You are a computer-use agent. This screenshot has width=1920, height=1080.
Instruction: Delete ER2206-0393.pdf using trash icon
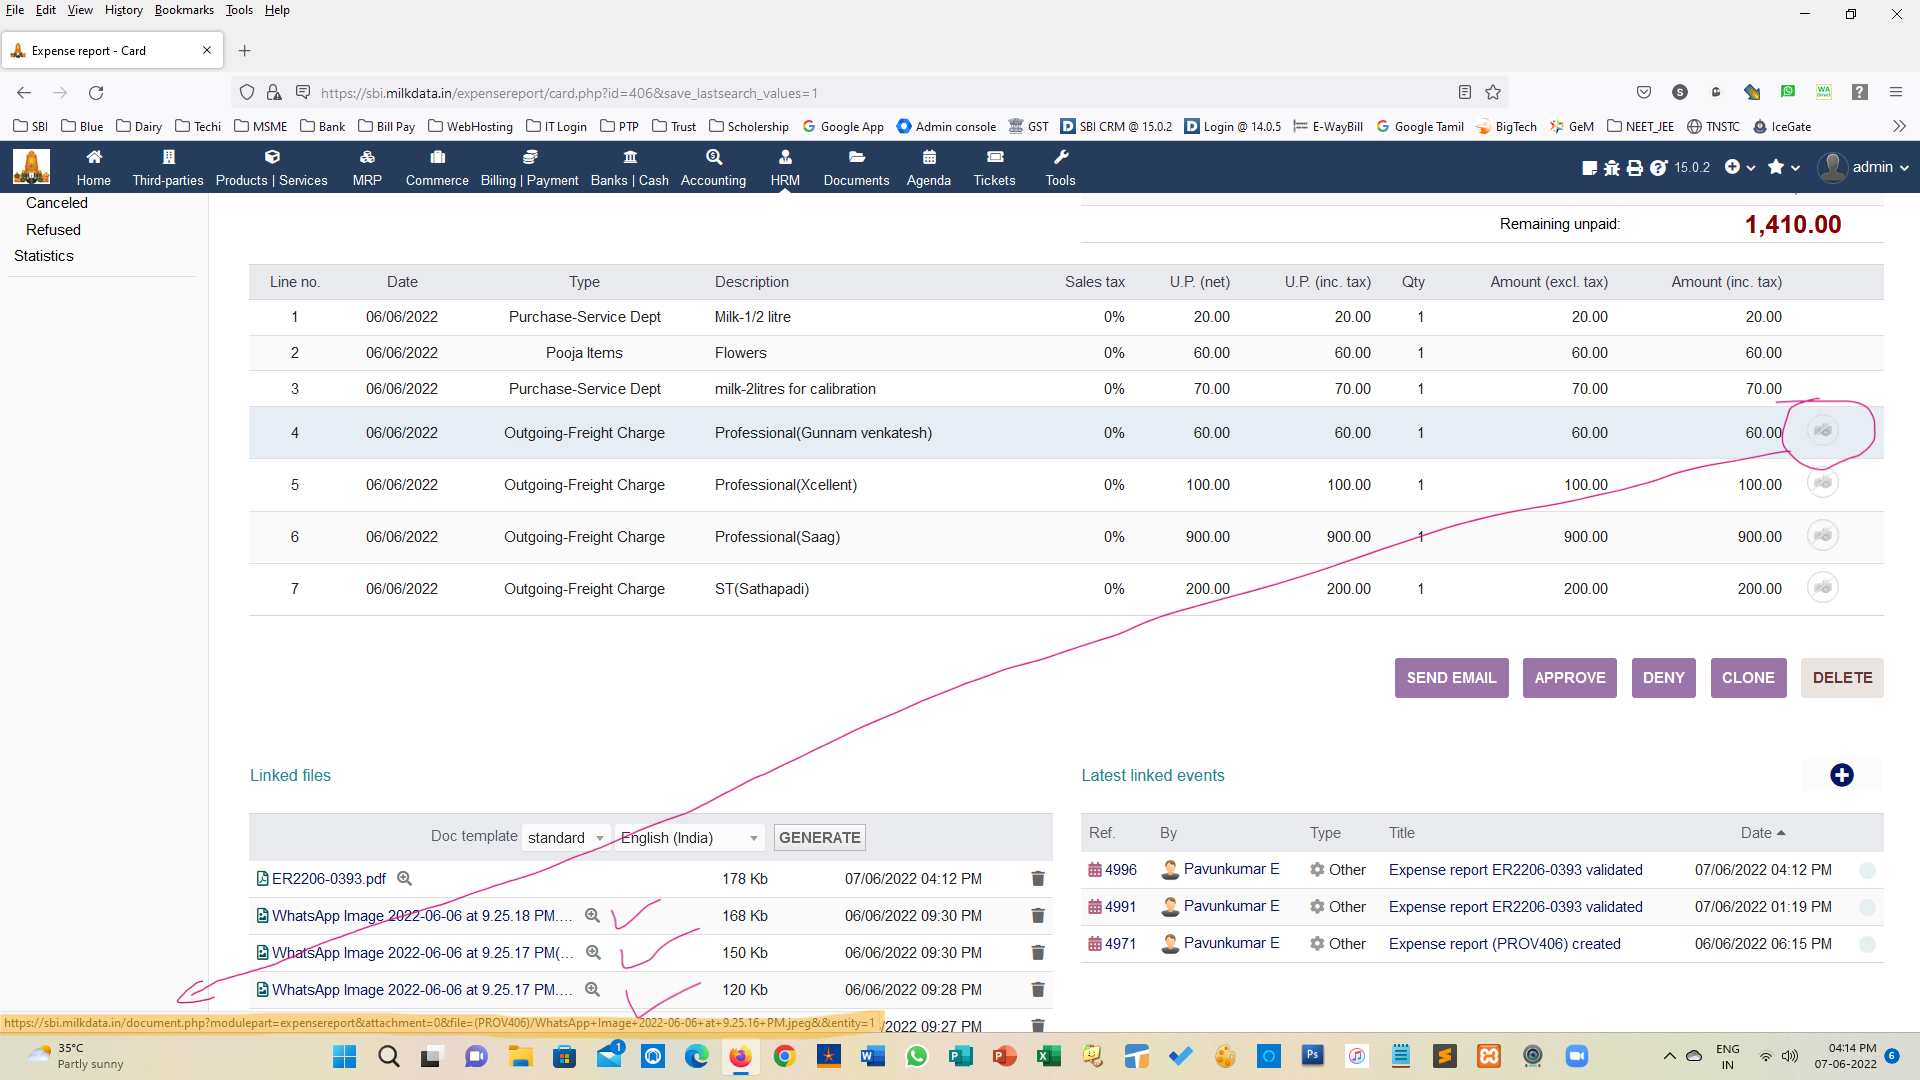coord(1038,879)
